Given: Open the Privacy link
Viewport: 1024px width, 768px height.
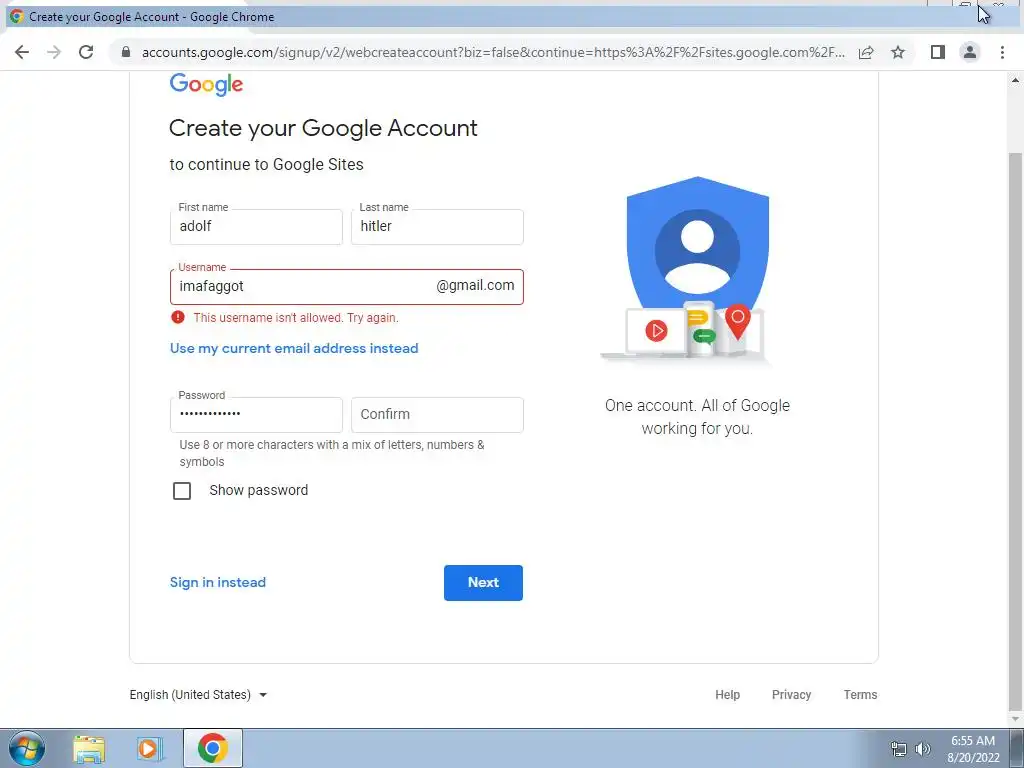Looking at the screenshot, I should point(792,695).
